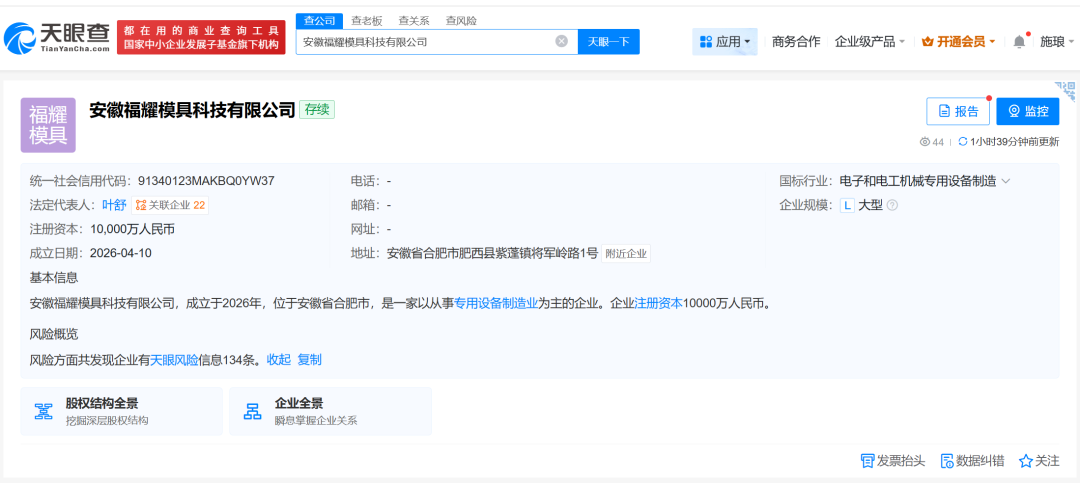Click the company title 安徽福耀模具科技有限公司
This screenshot has width=1080, height=483.
pyautogui.click(x=192, y=110)
